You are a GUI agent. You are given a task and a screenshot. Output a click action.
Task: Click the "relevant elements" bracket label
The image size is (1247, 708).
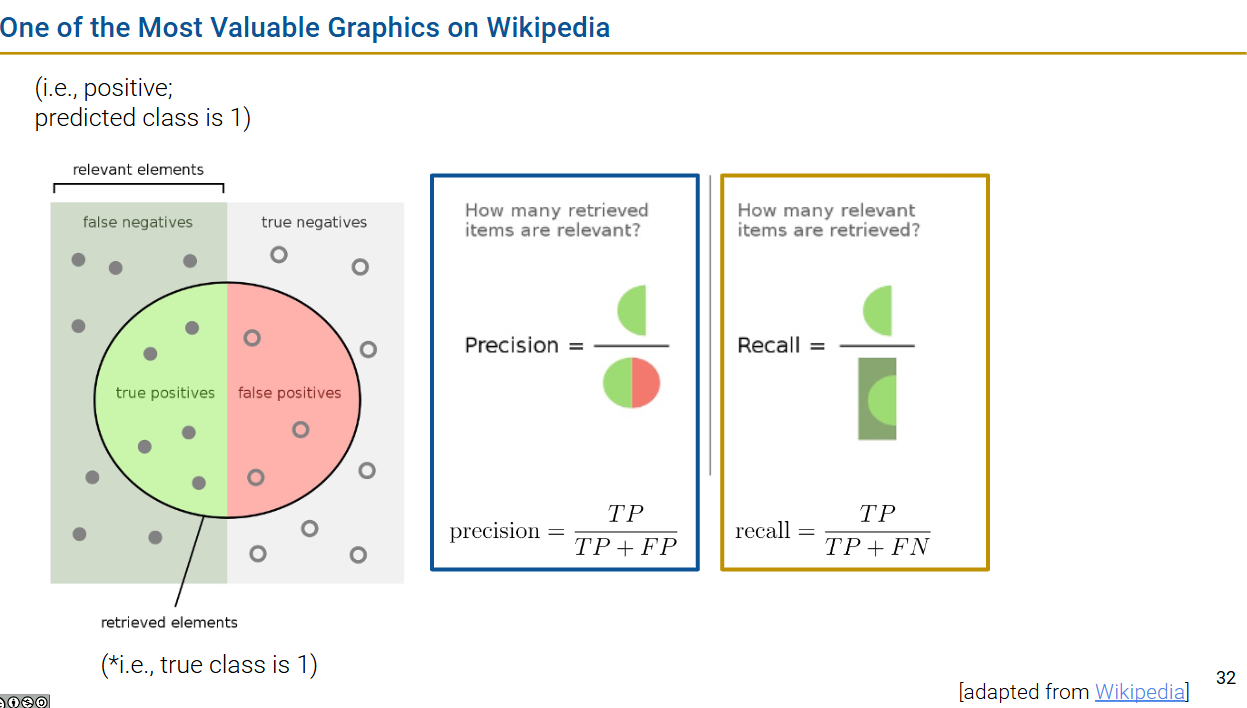[x=138, y=170]
